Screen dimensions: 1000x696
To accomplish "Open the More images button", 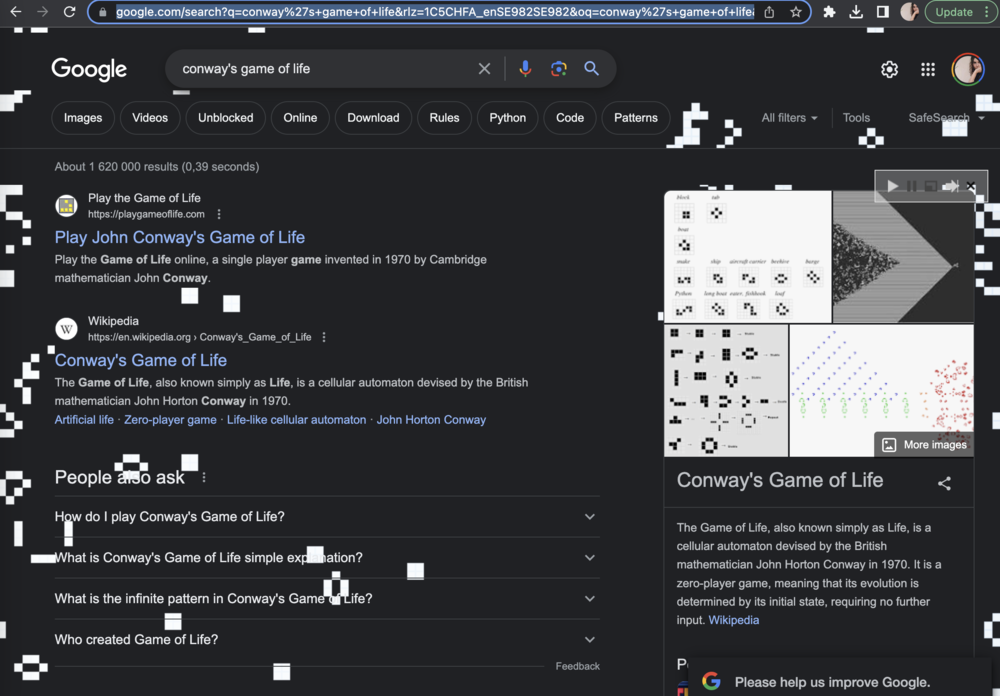I will [924, 445].
